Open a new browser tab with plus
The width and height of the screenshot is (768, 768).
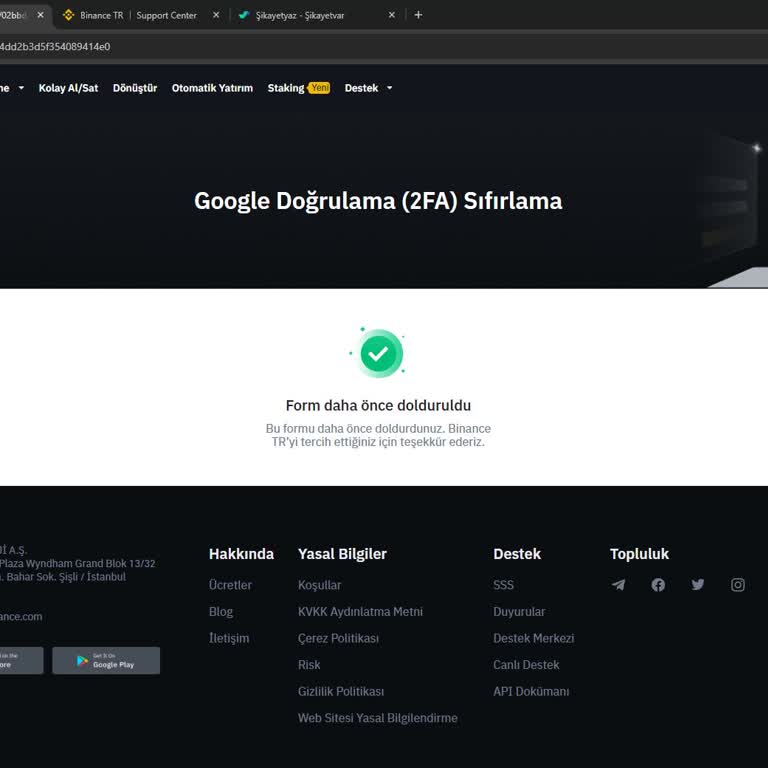click(x=418, y=15)
